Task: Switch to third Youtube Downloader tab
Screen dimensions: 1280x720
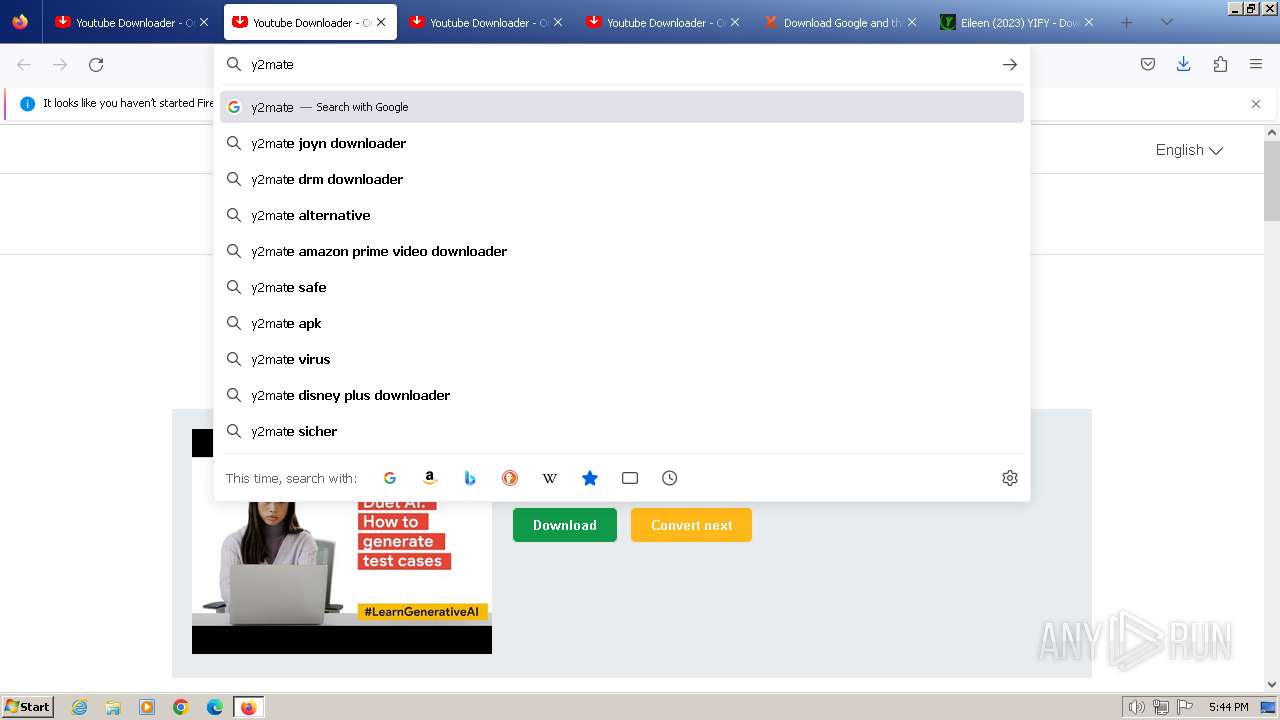Action: [x=487, y=22]
